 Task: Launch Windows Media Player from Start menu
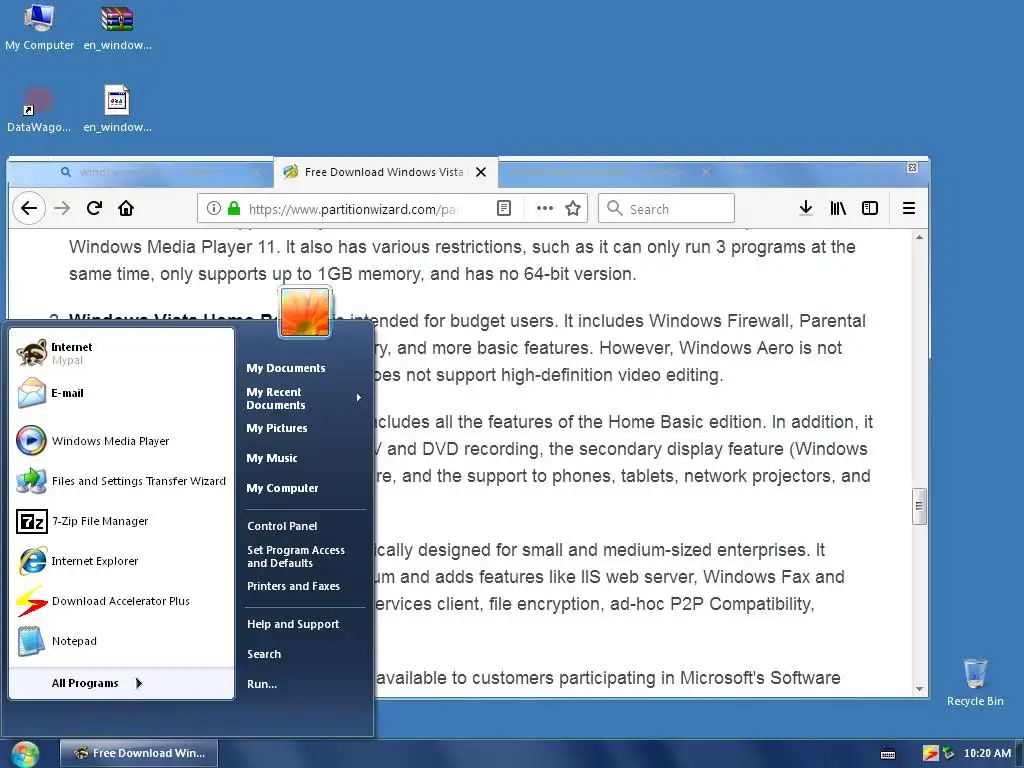pos(121,441)
